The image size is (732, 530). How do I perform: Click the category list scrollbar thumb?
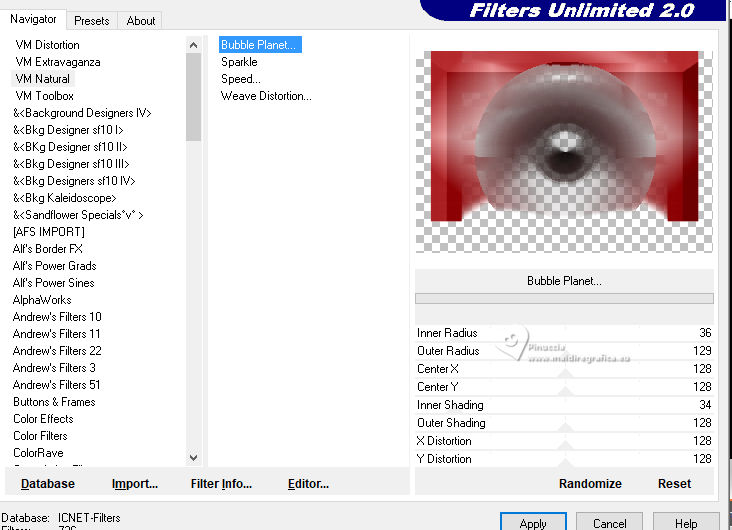pos(193,97)
